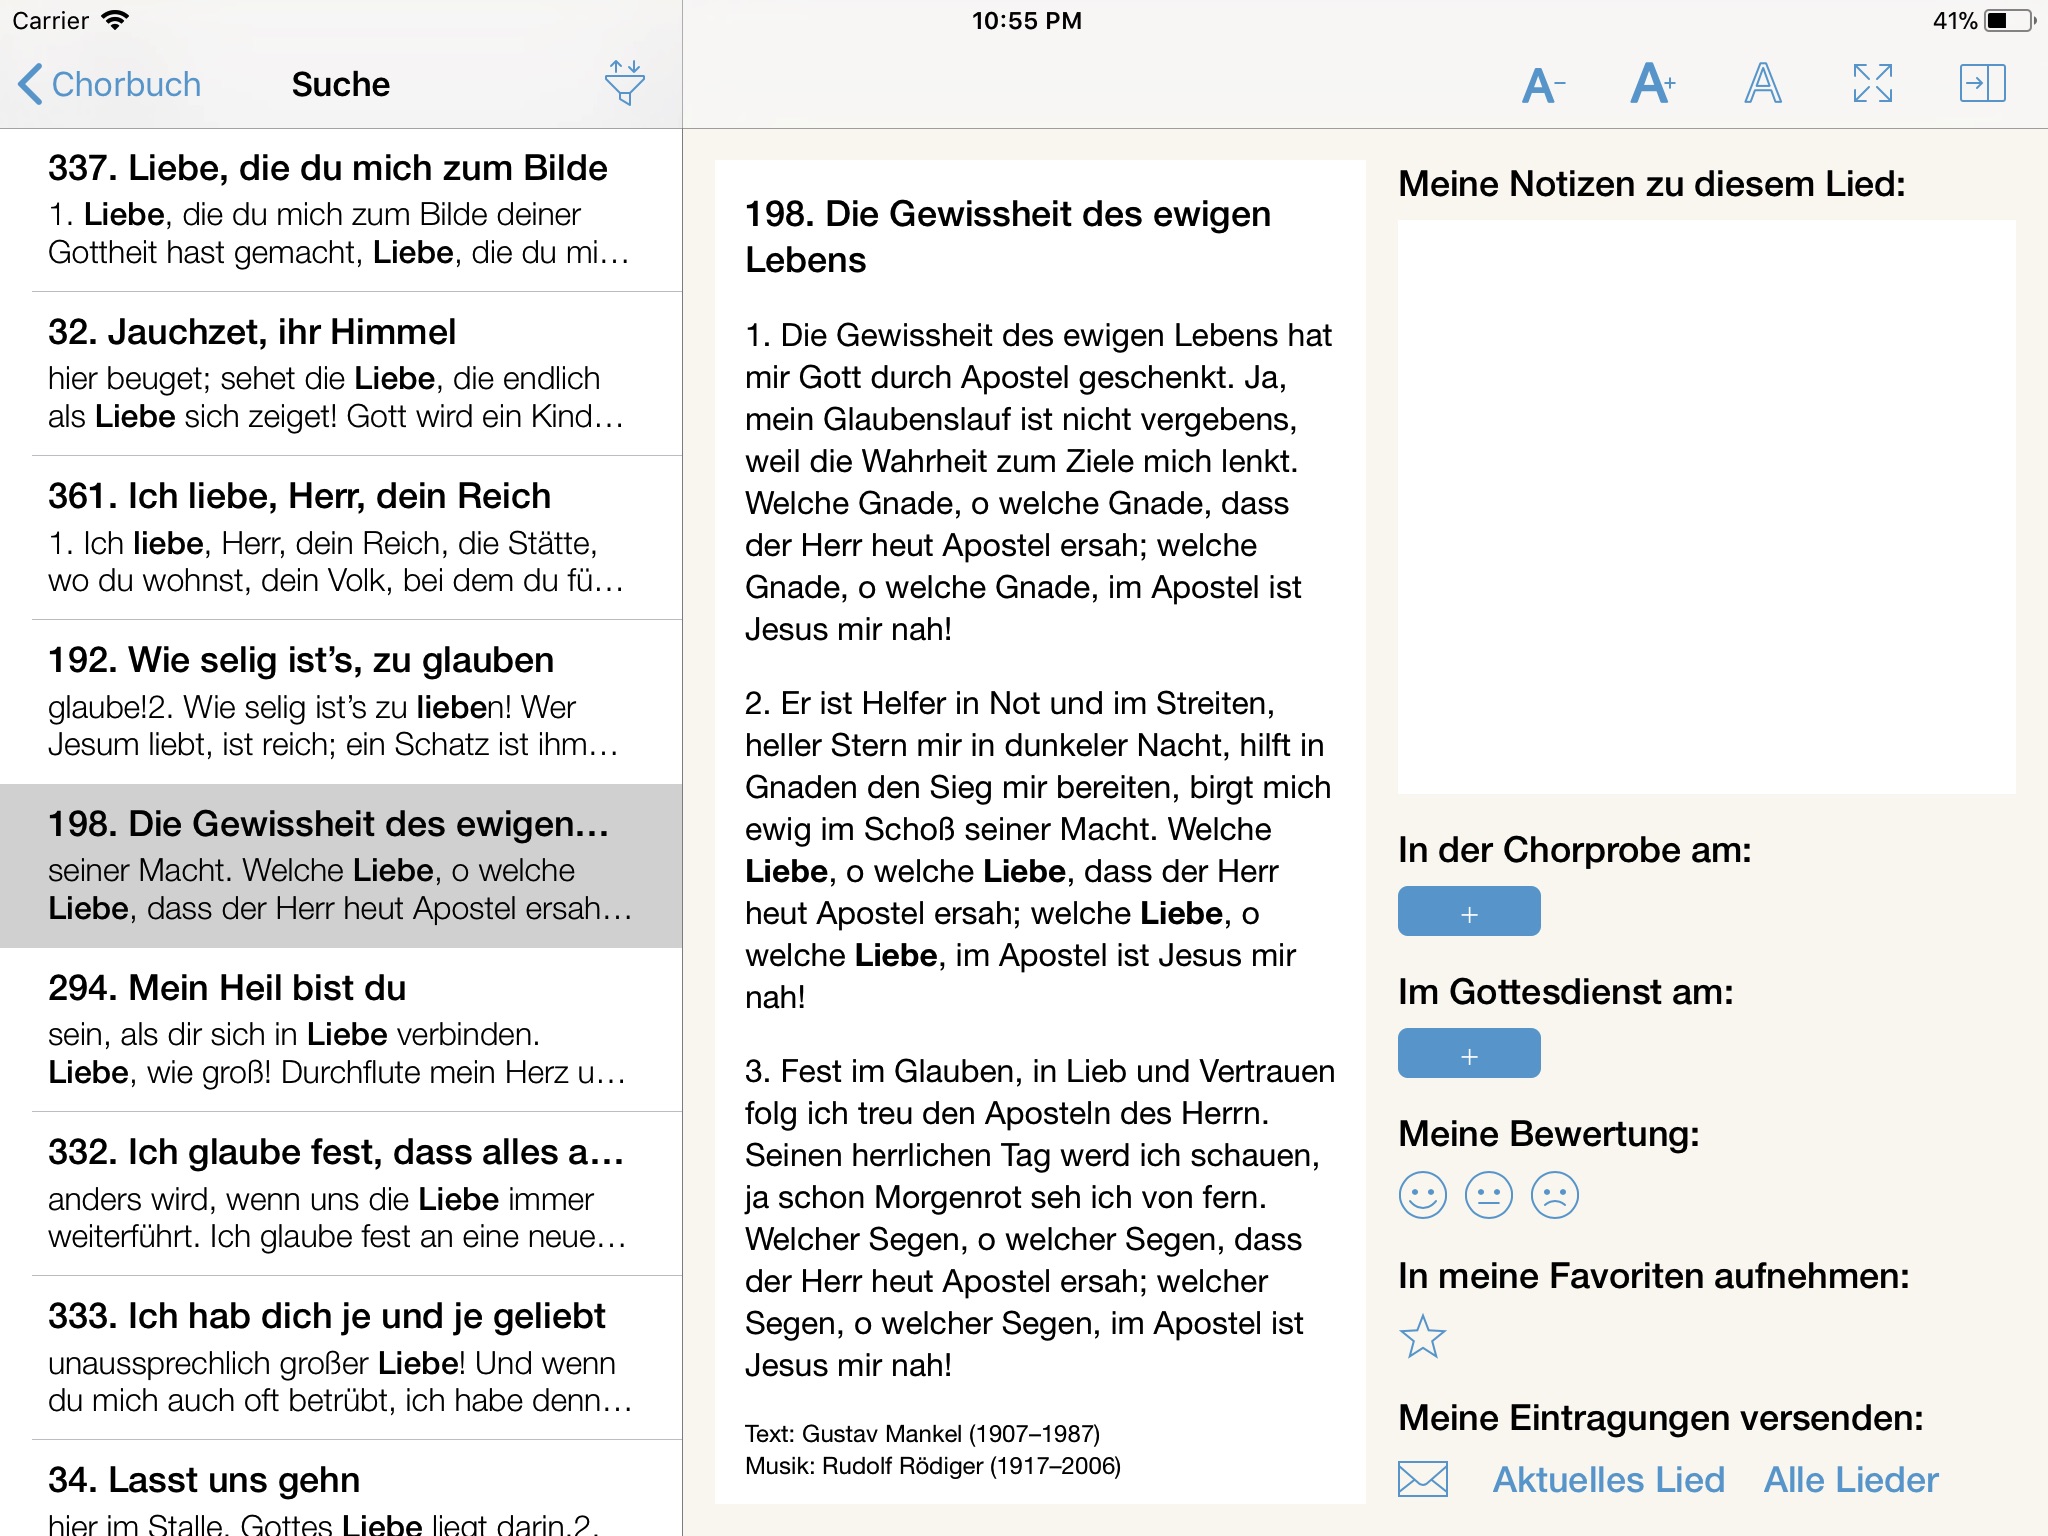The height and width of the screenshot is (1536, 2048).
Task: Open 192. Wie selig ist's, zu glauben
Action: pos(341,702)
